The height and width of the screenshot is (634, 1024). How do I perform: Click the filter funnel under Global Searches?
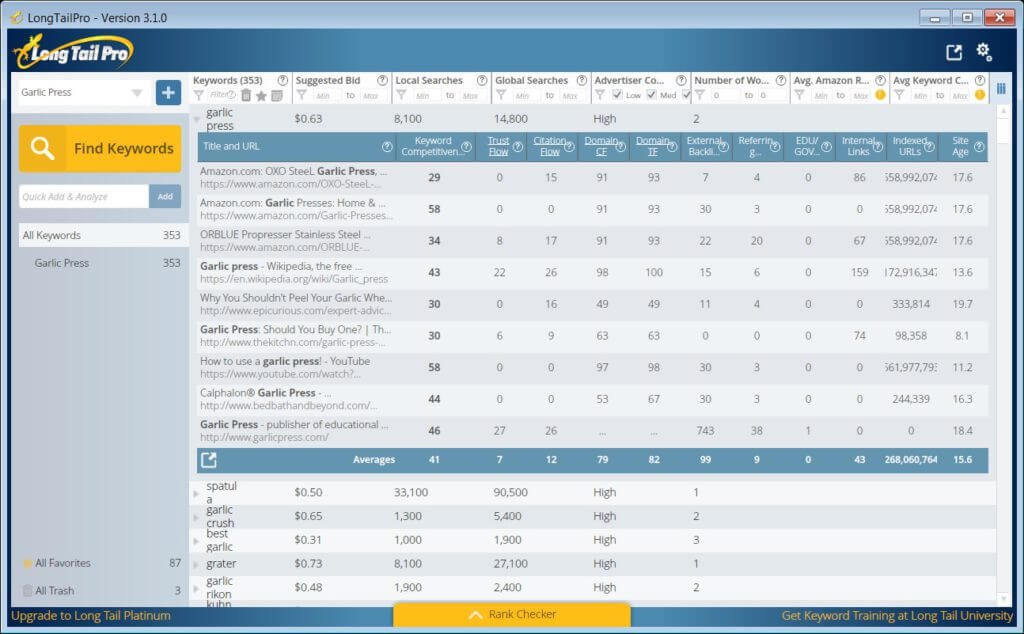(x=501, y=95)
